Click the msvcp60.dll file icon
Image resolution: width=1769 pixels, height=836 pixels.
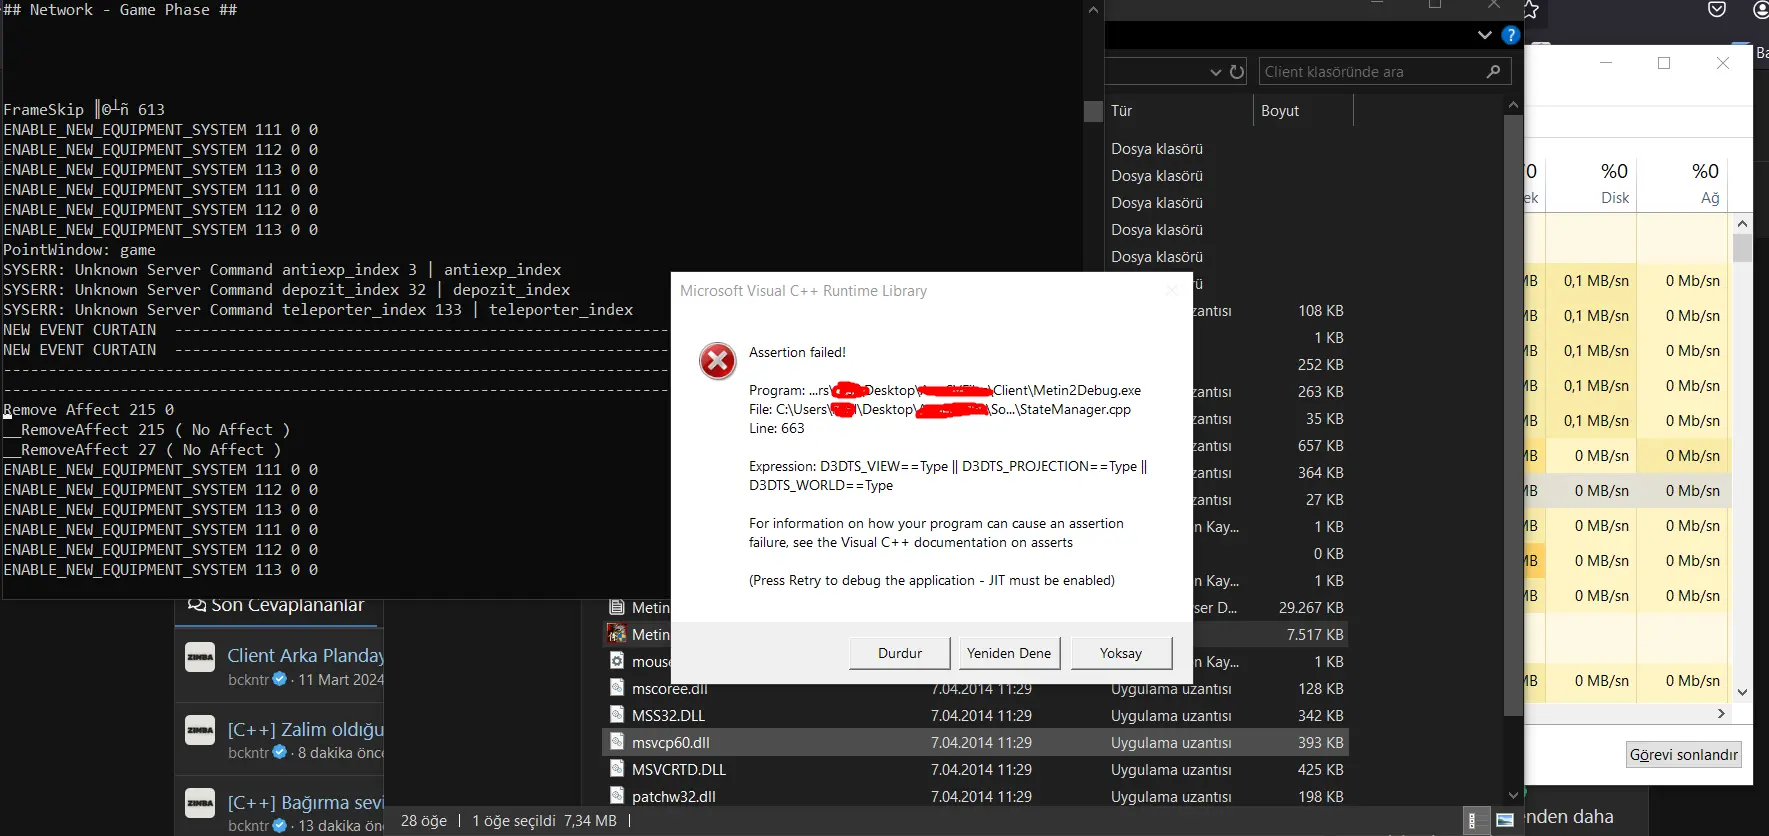point(618,743)
